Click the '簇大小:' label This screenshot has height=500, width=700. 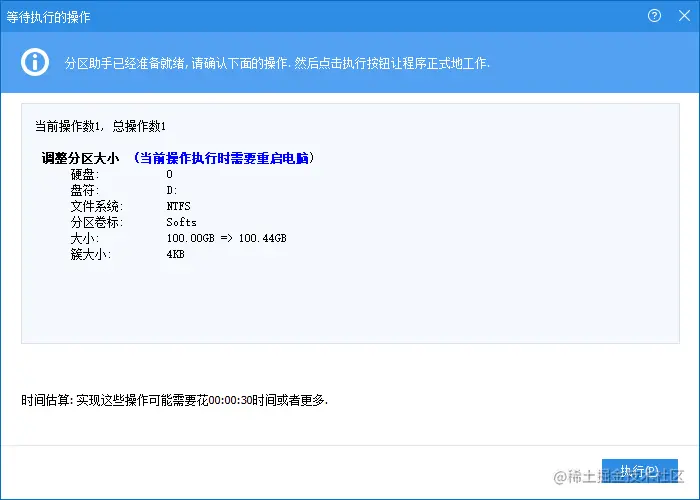click(x=91, y=254)
